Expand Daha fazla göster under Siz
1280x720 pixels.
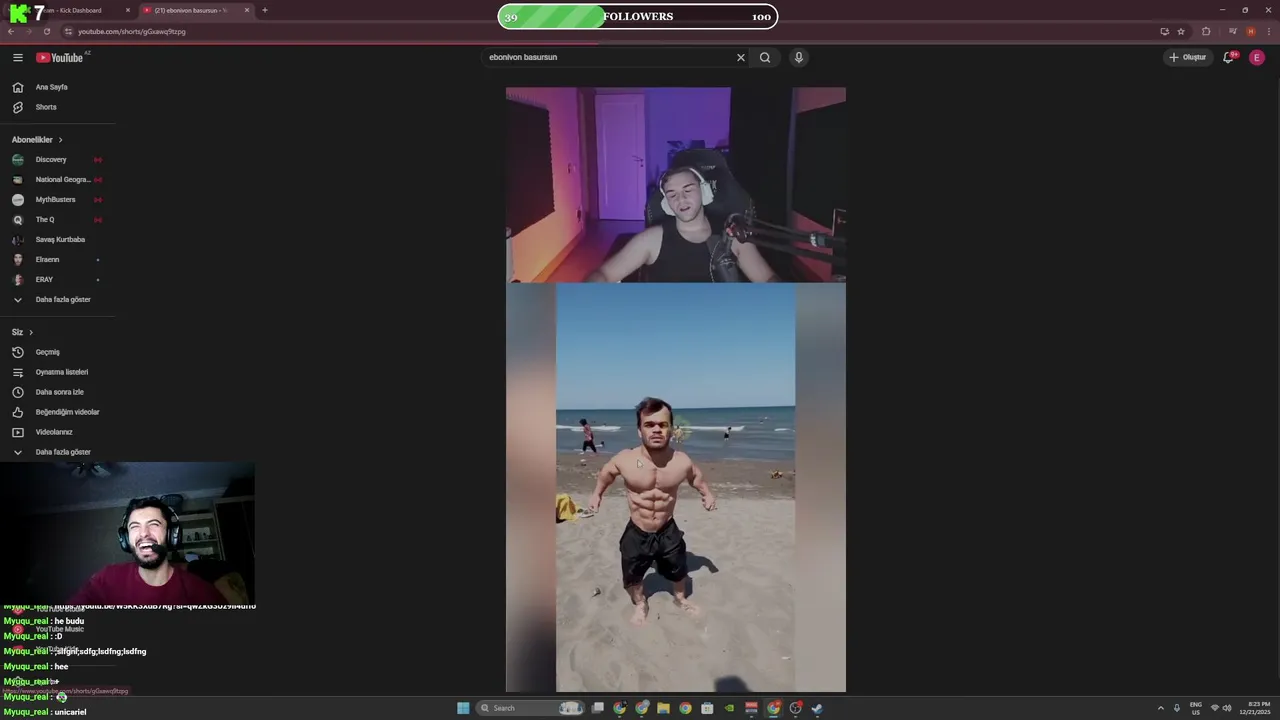[62, 452]
